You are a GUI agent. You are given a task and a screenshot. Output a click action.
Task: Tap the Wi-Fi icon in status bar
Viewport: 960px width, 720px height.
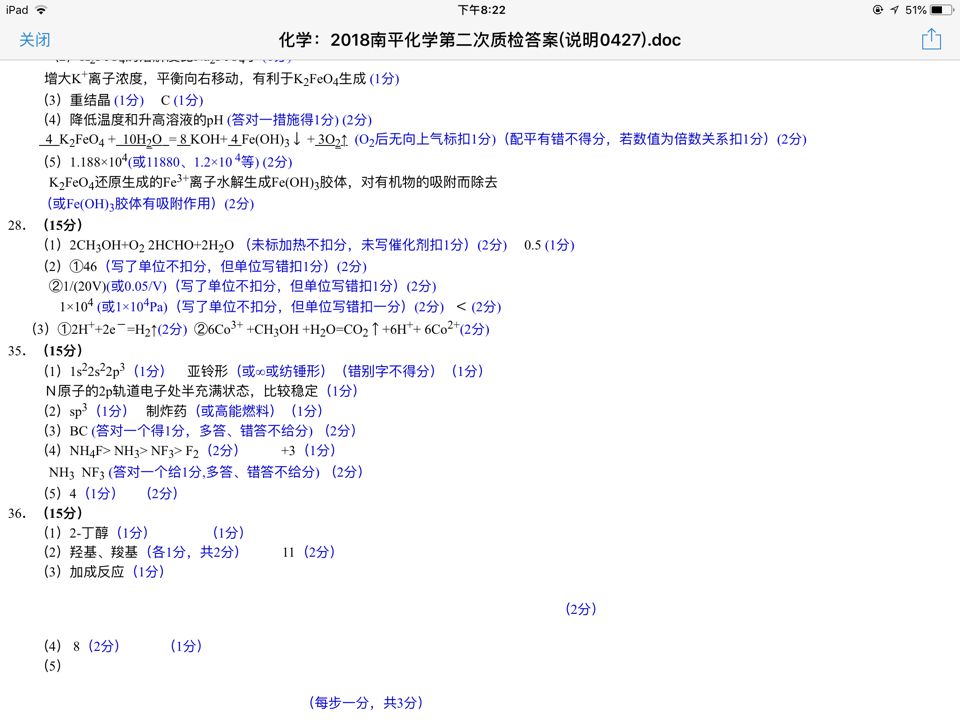click(x=41, y=10)
